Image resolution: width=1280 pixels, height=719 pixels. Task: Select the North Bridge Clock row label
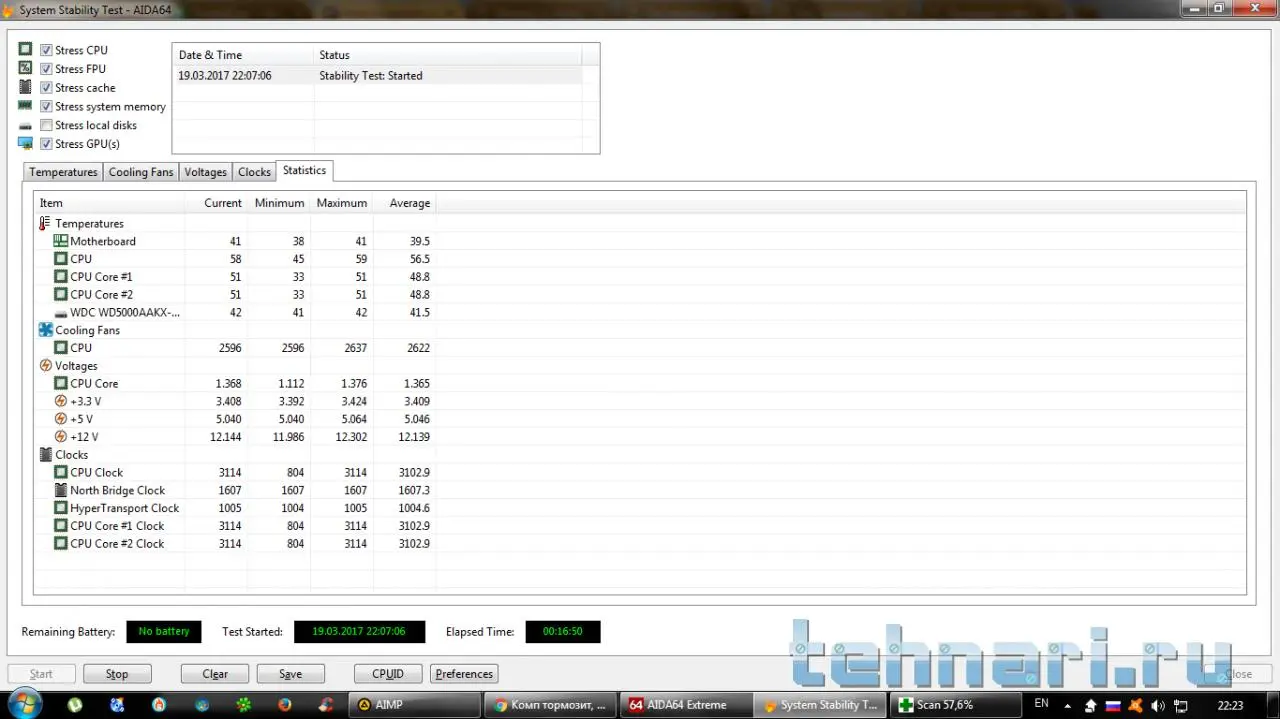pyautogui.click(x=118, y=490)
